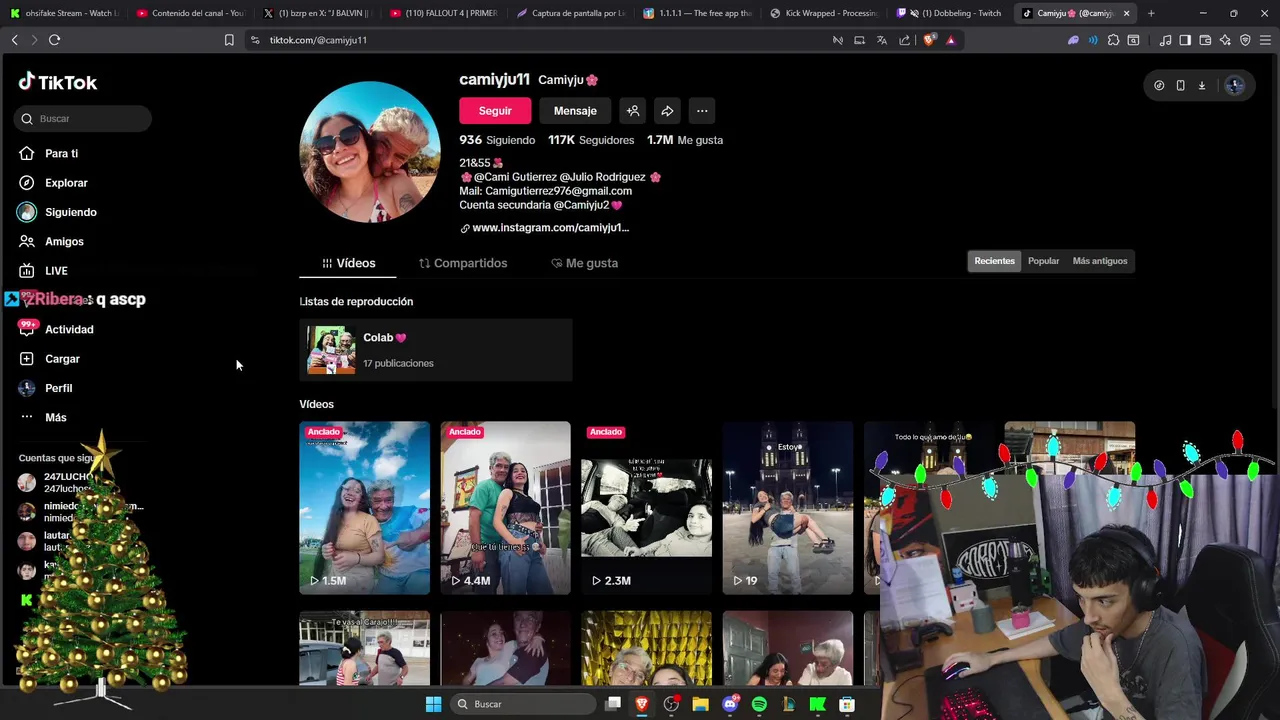The image size is (1280, 720).
Task: Click the Windows taskbar Buscar search box
Action: click(525, 704)
